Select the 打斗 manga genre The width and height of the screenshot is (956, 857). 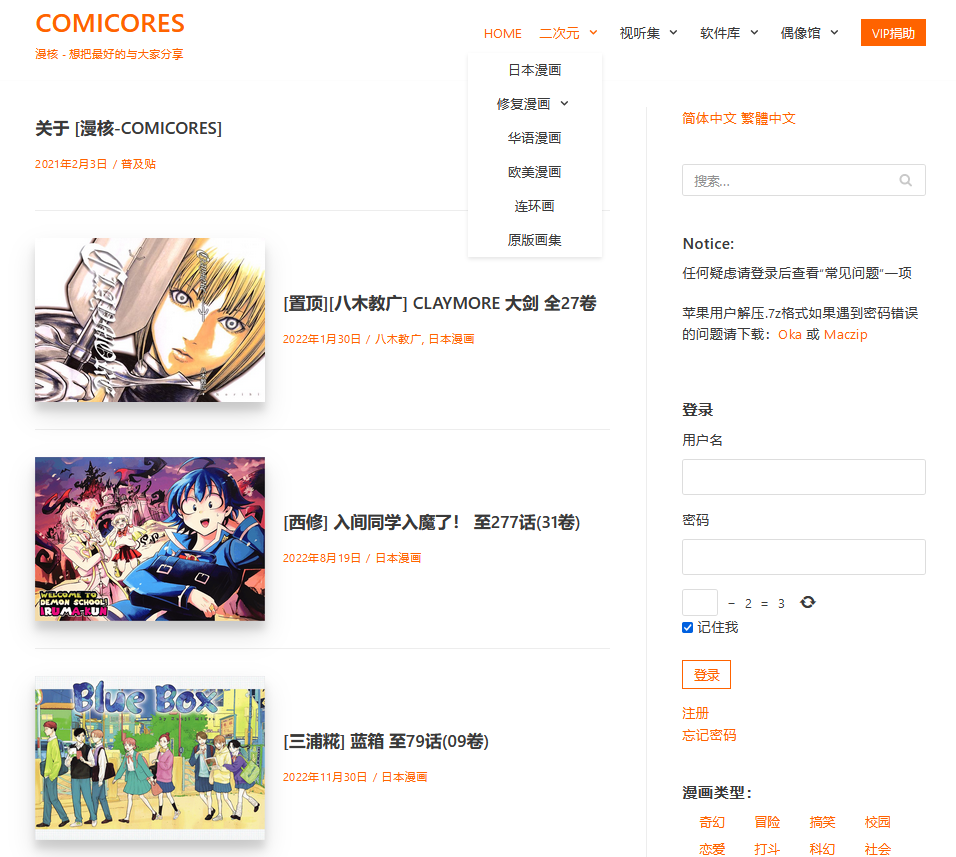[767, 849]
